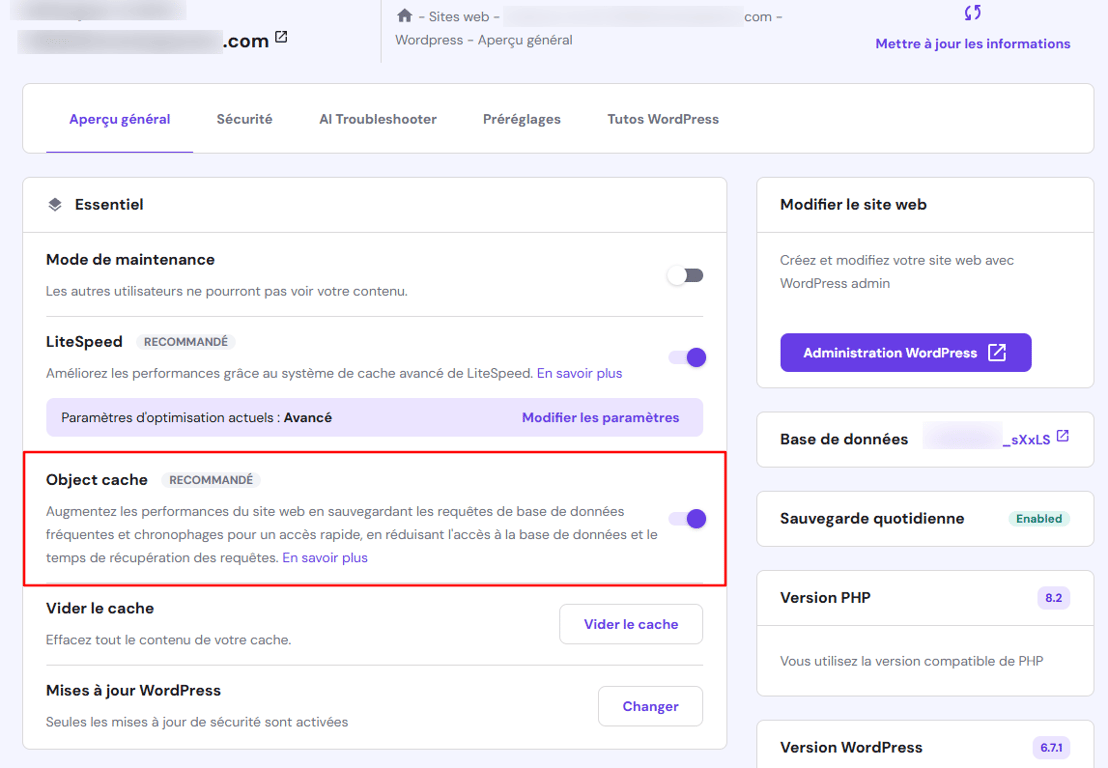Click Changer for Mises à jour WordPress
This screenshot has width=1108, height=768.
pos(650,706)
